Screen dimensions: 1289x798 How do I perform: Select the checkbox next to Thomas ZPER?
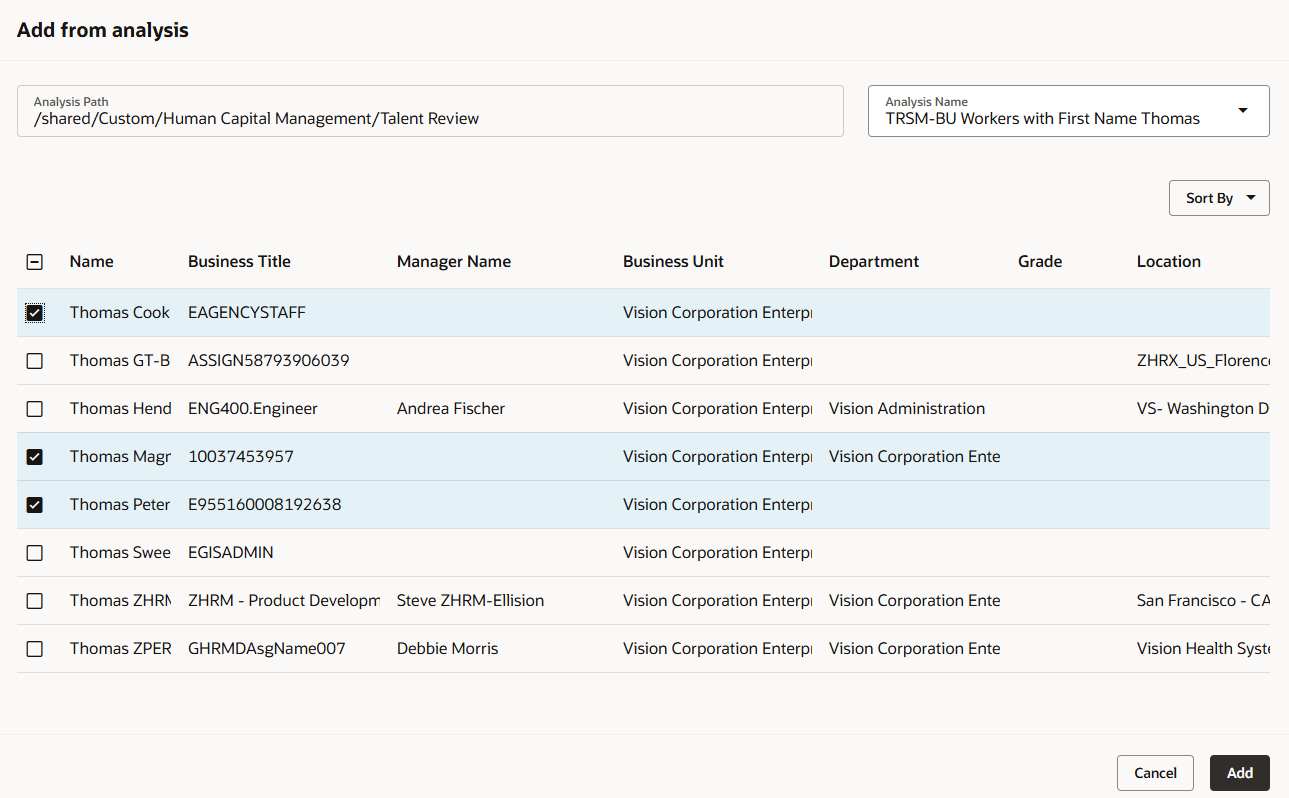(x=35, y=648)
